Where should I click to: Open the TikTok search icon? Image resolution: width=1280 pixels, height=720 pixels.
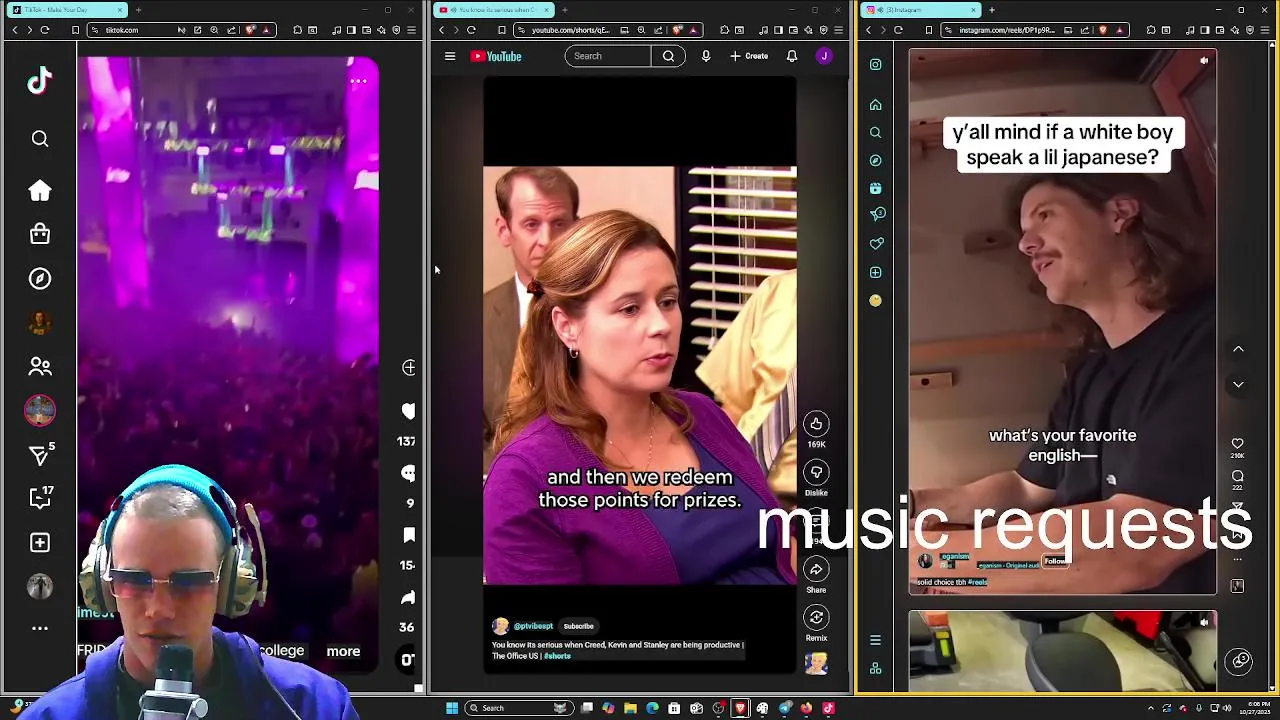[x=40, y=139]
